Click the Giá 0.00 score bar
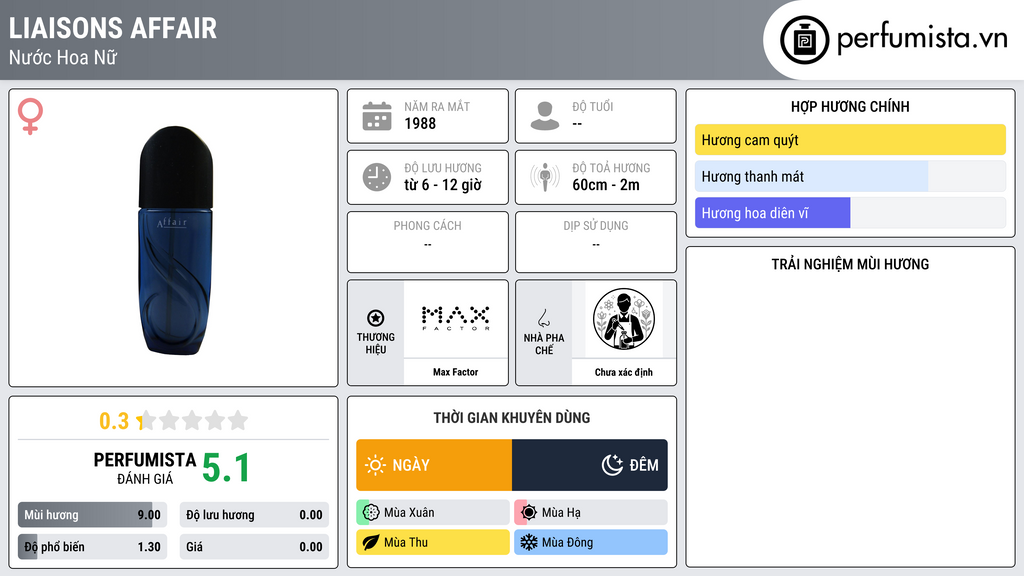Screen dimensions: 1024x576 (x=254, y=547)
